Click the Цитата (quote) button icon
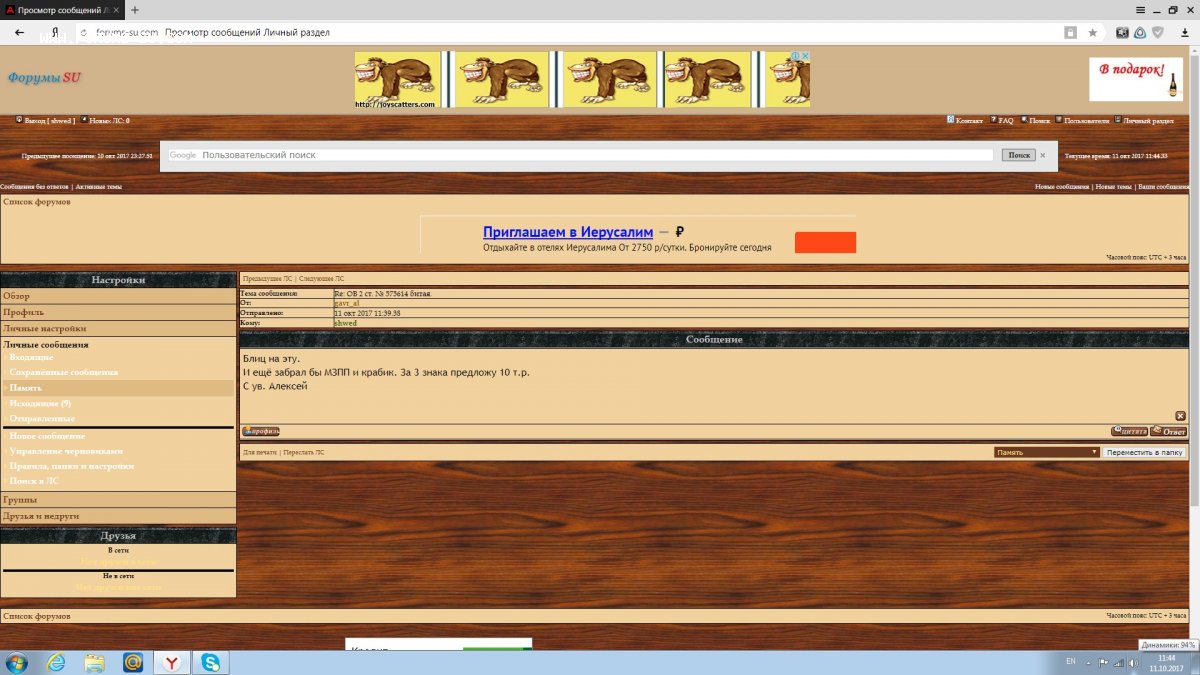This screenshot has height=675, width=1200. (1129, 432)
